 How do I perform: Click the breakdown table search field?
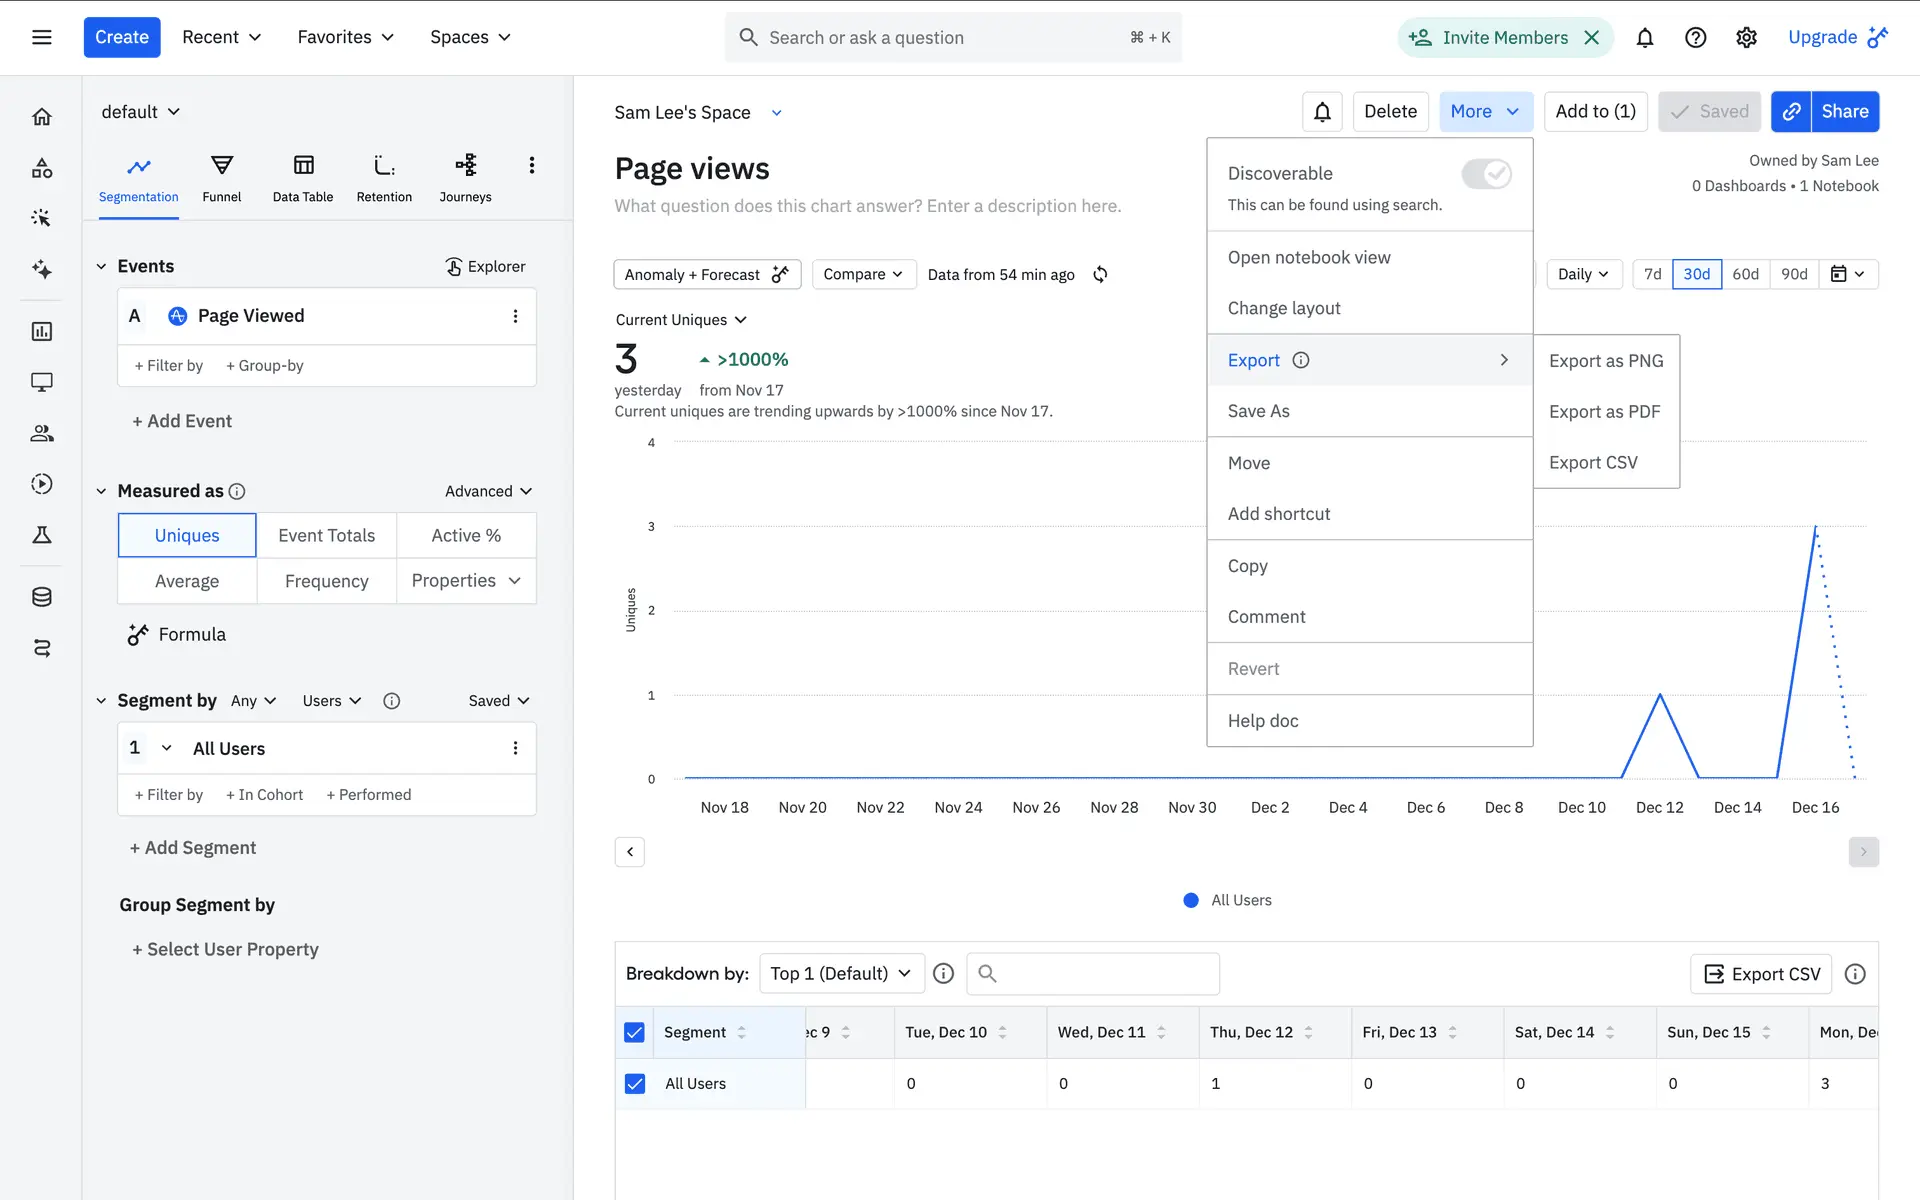[x=1093, y=973]
